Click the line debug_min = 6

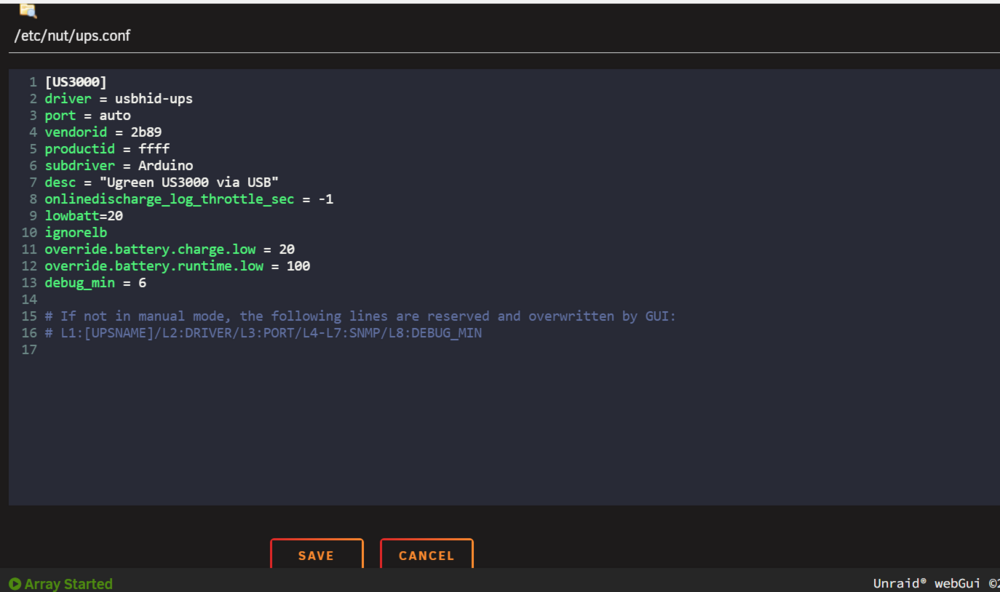(95, 283)
